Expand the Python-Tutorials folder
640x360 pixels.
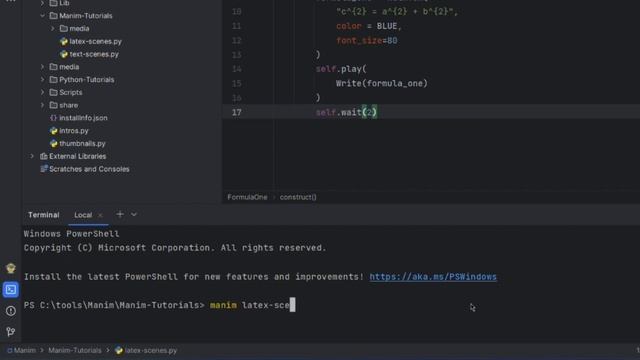42,80
